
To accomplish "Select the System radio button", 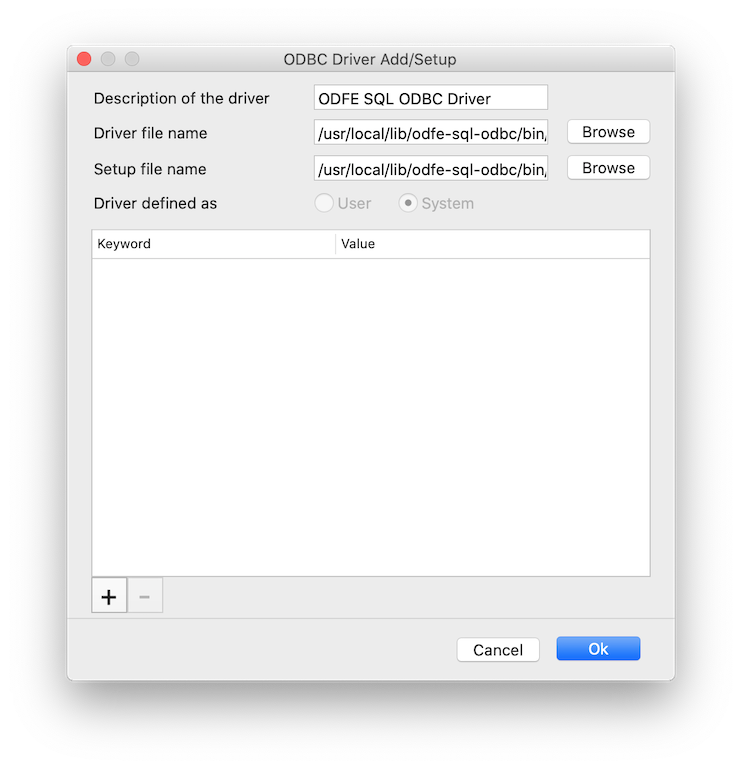I will 408,203.
